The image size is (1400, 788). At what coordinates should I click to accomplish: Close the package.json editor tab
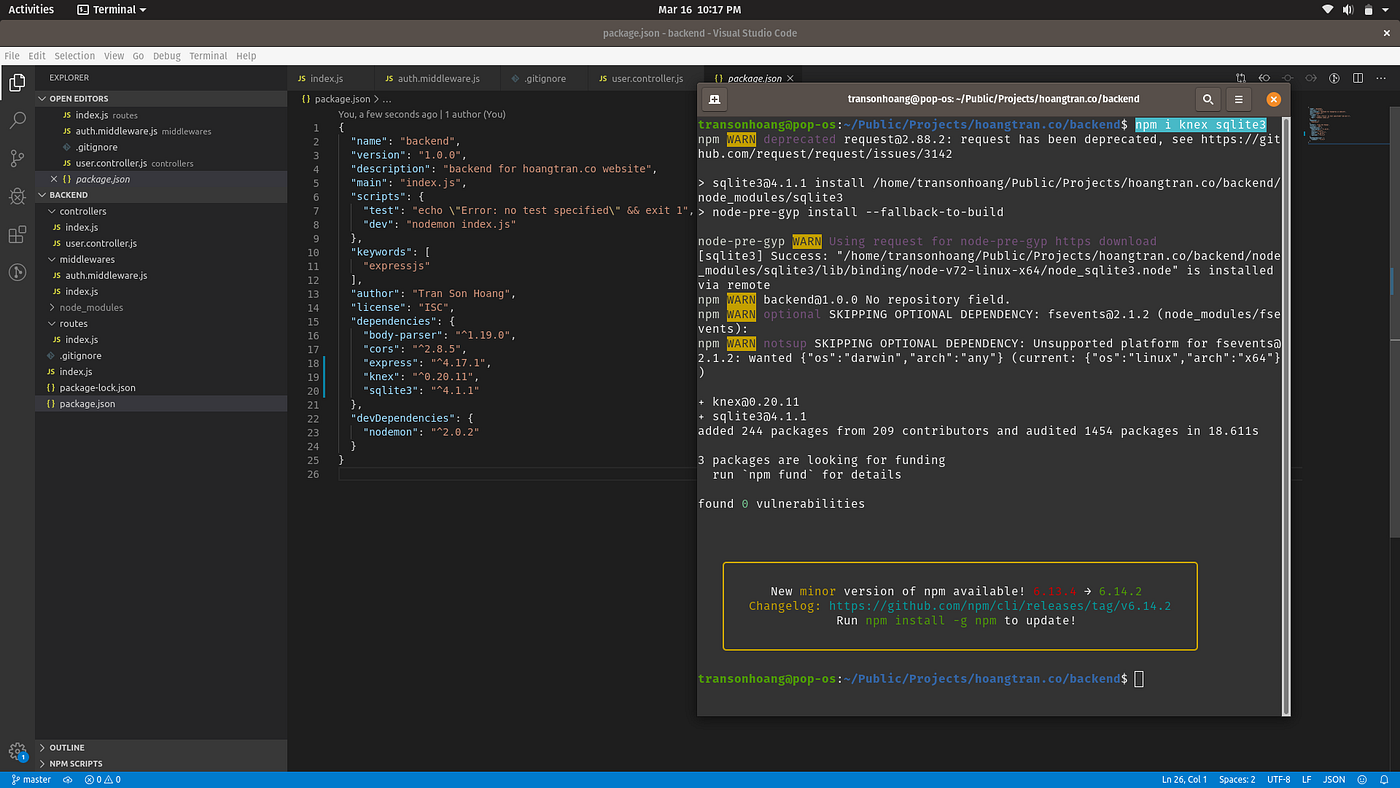[x=790, y=78]
